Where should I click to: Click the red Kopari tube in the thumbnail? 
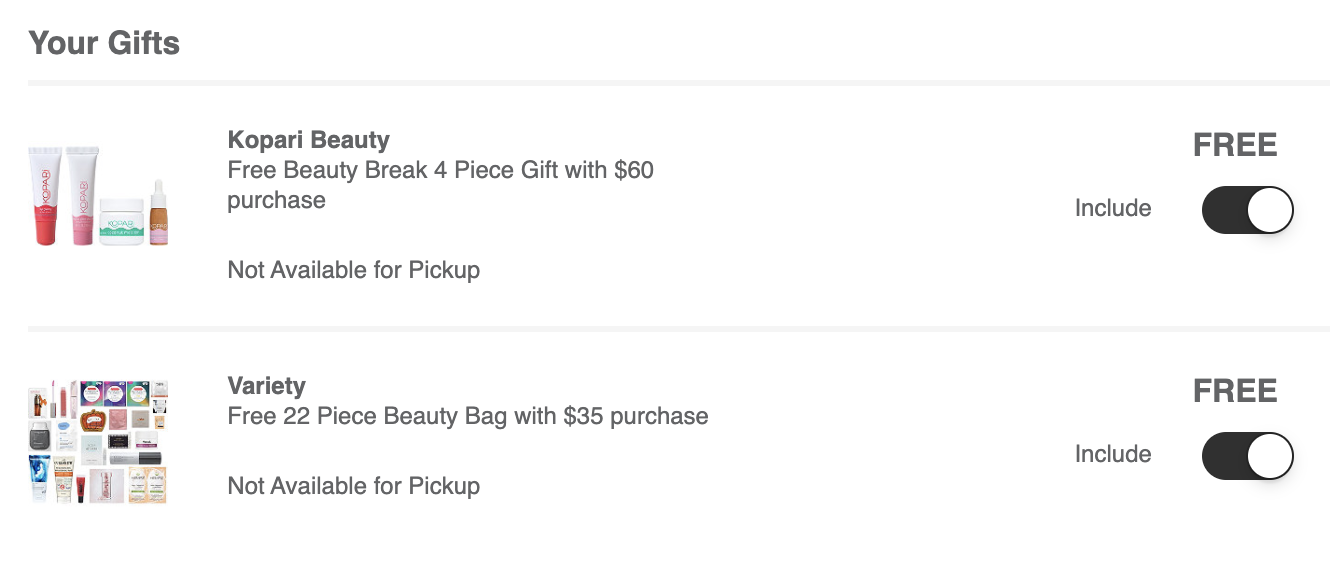point(45,196)
